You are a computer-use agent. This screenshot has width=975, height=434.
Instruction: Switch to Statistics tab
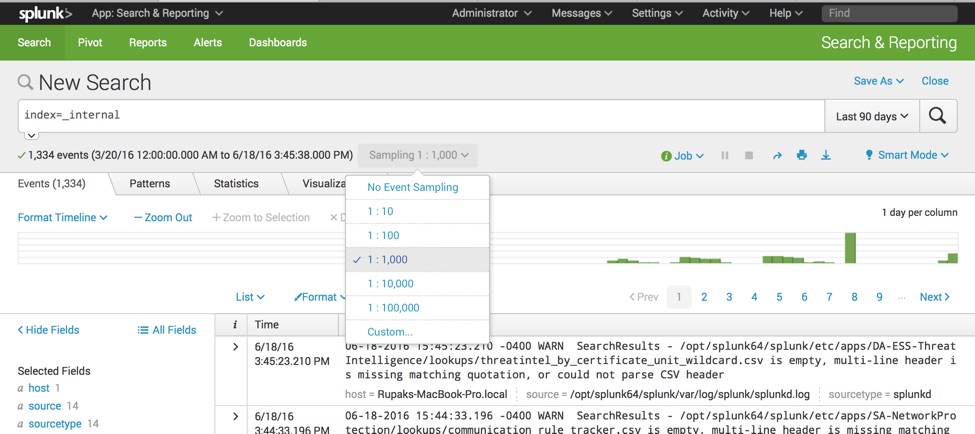236,183
